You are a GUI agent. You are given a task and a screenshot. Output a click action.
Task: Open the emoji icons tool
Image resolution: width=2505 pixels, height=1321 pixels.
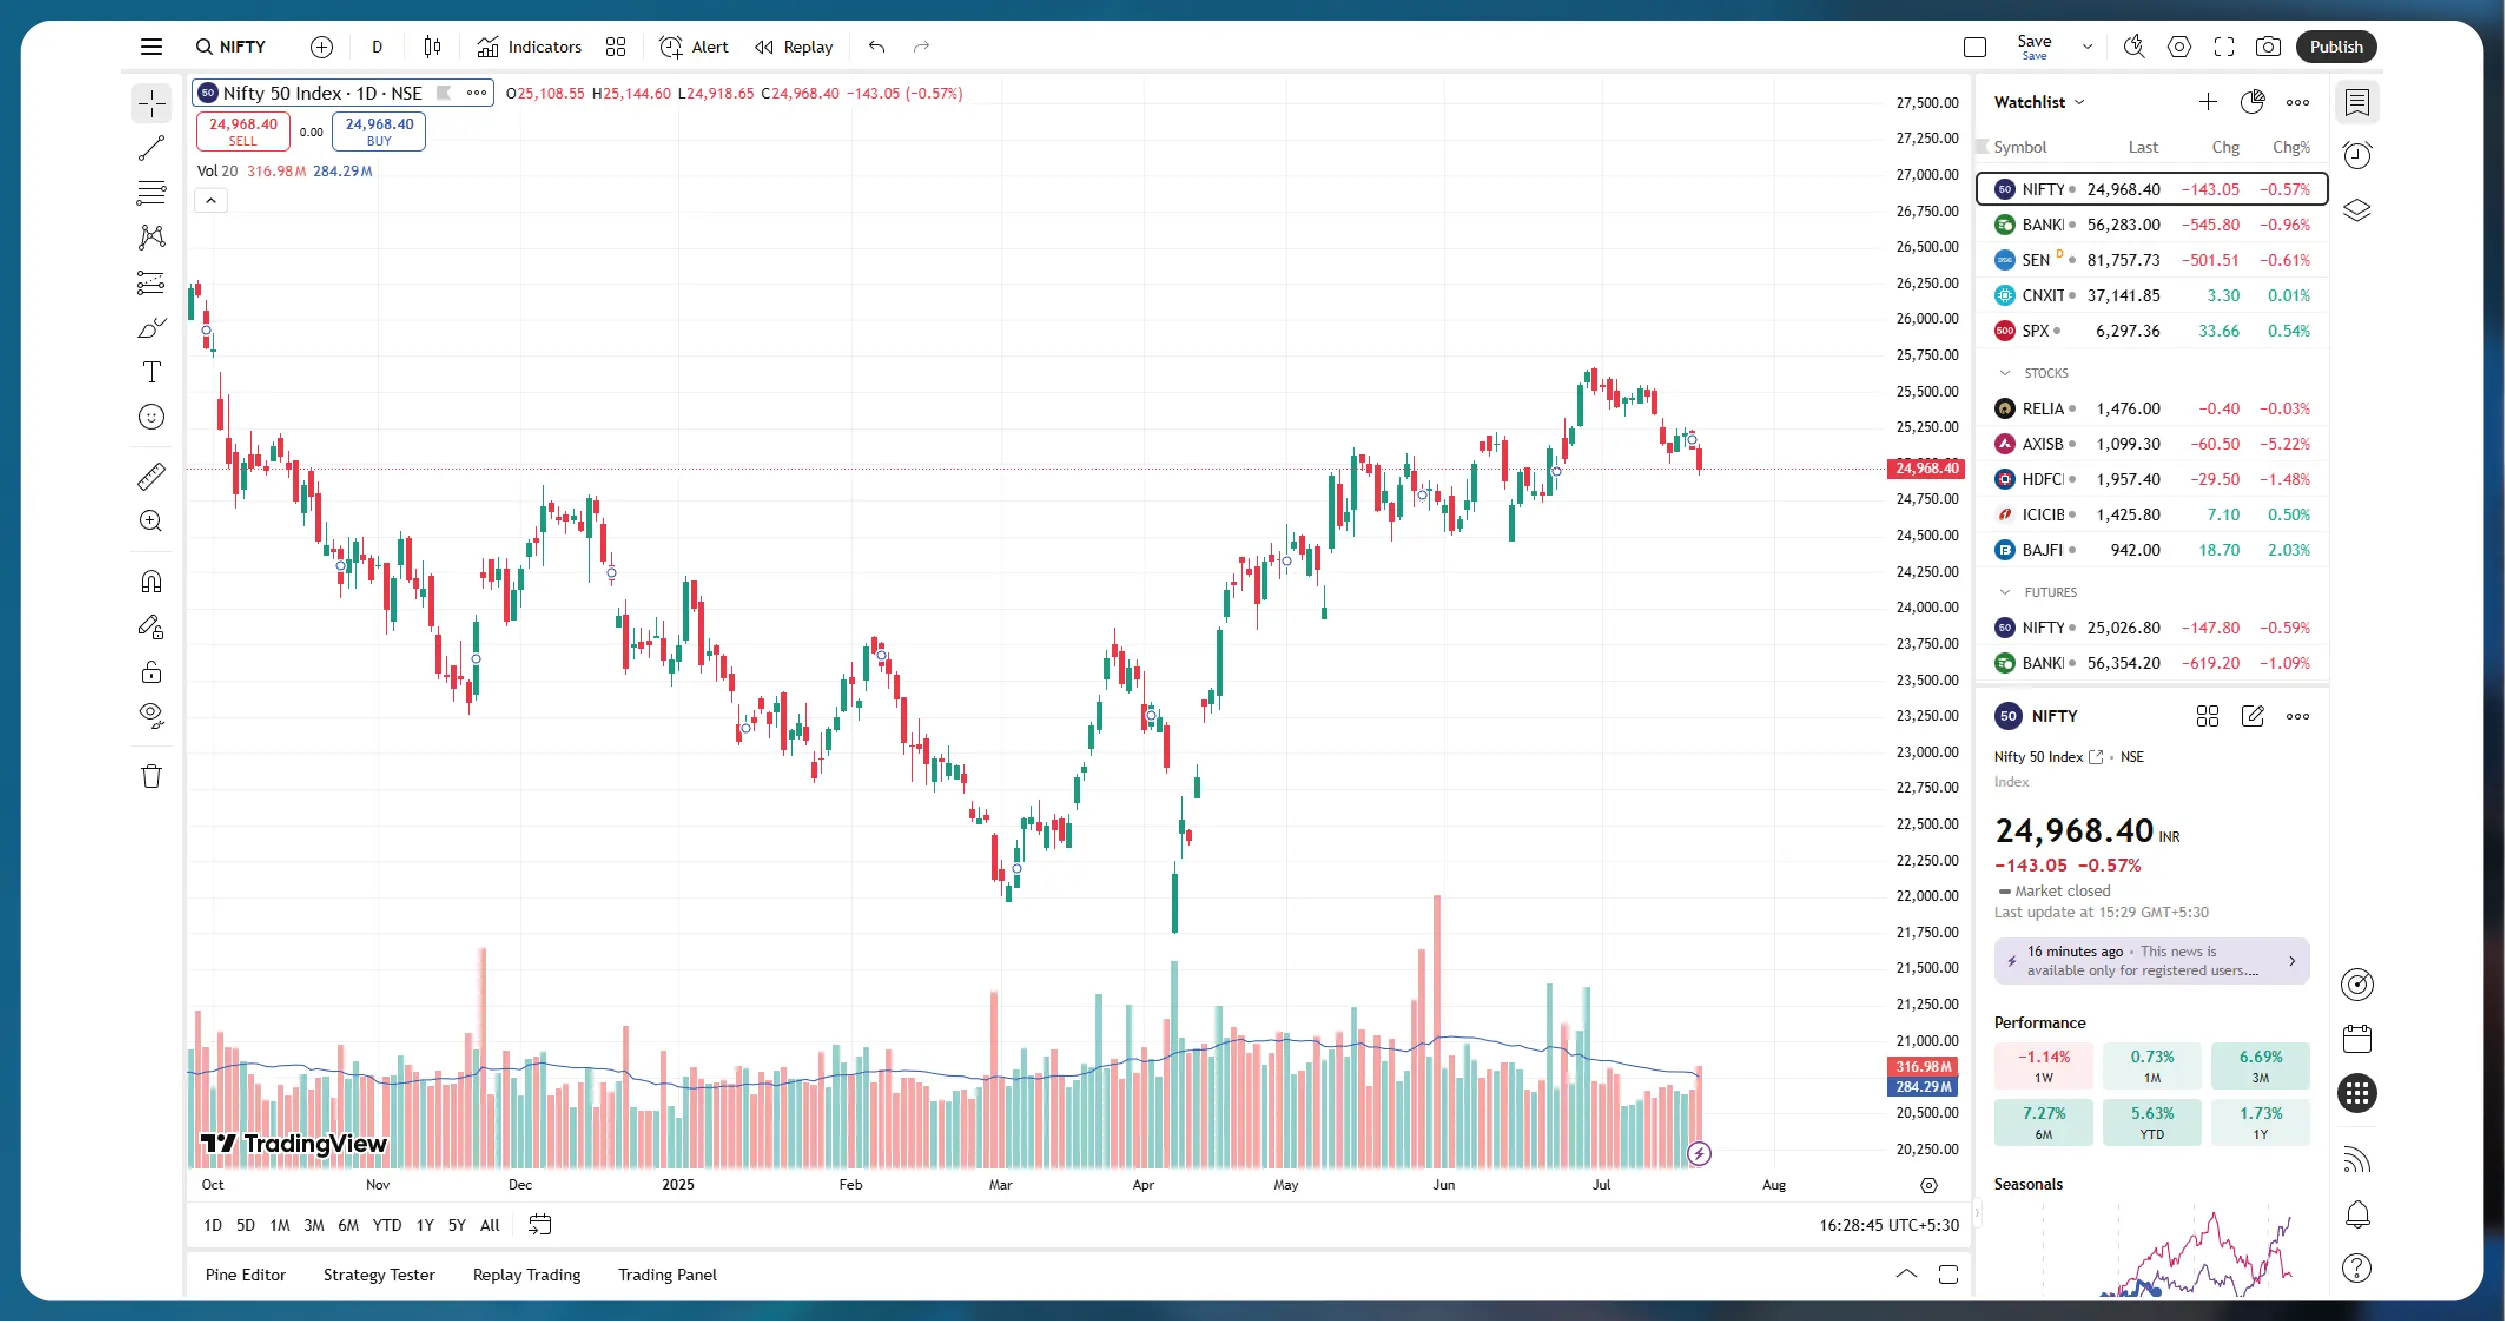pyautogui.click(x=152, y=417)
